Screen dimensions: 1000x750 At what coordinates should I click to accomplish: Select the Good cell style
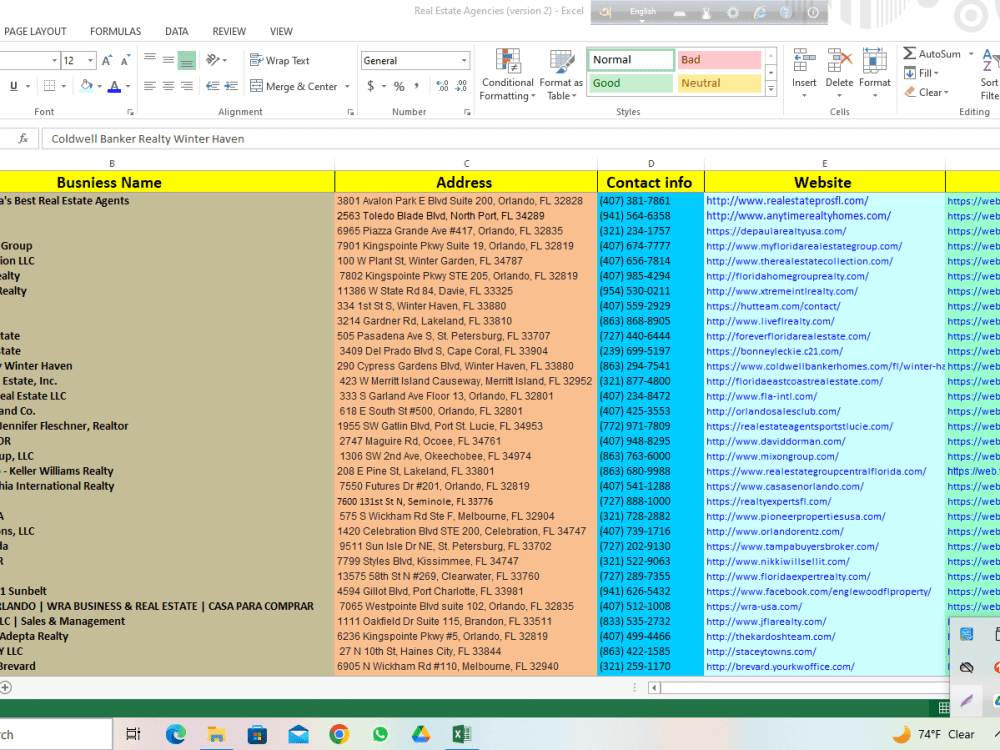tap(630, 83)
